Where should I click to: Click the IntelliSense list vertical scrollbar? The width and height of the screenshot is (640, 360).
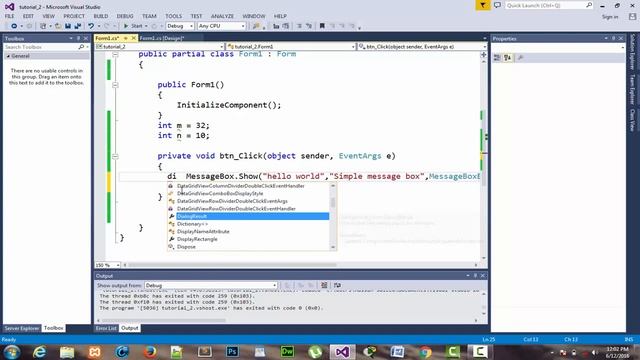pos(333,216)
